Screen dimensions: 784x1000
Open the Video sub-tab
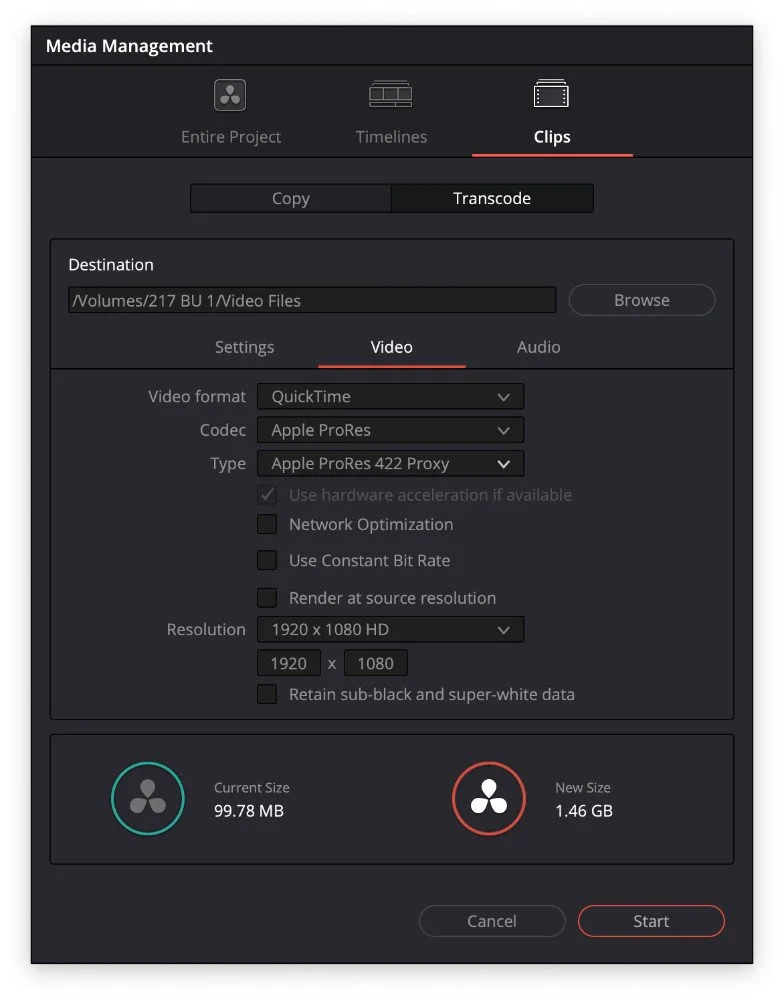click(392, 347)
